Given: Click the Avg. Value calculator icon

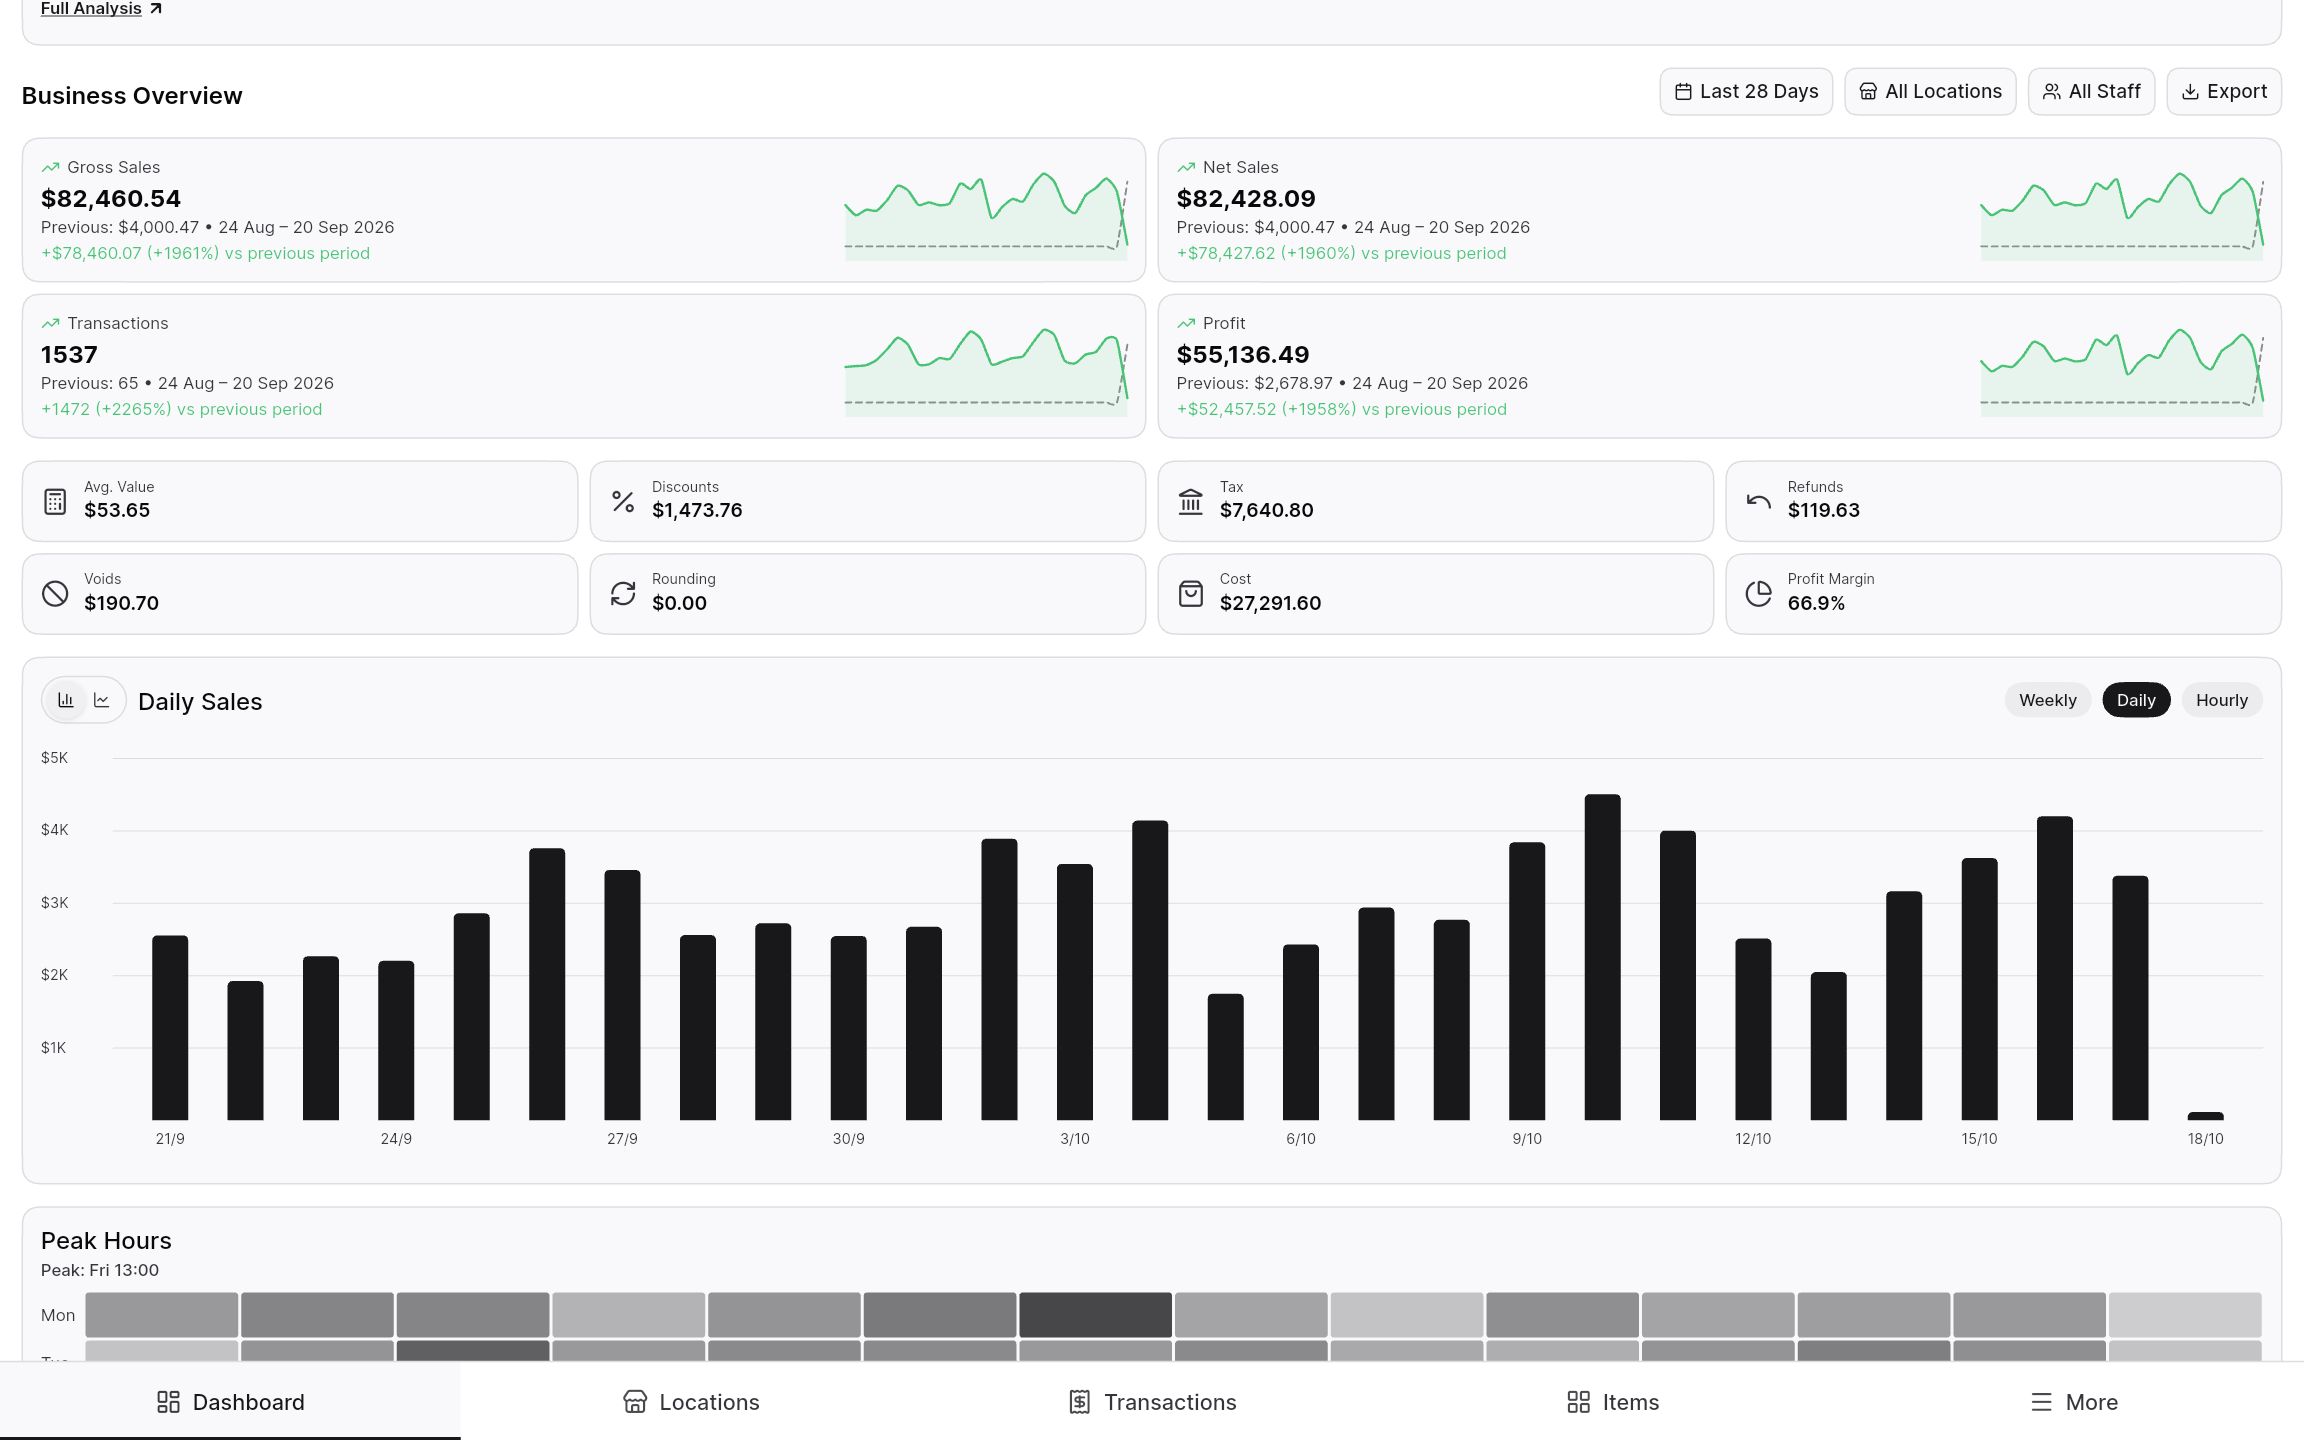Looking at the screenshot, I should [56, 501].
